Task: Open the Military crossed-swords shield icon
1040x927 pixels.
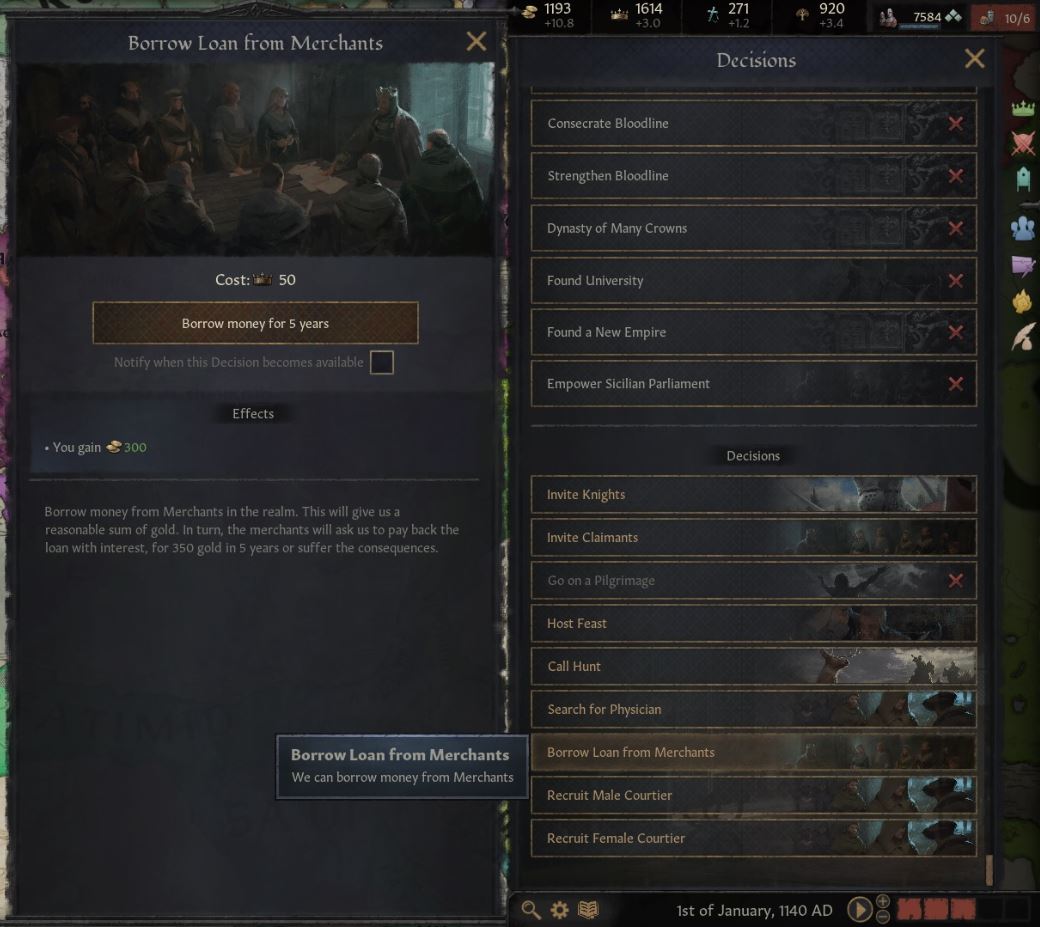Action: [1023, 142]
